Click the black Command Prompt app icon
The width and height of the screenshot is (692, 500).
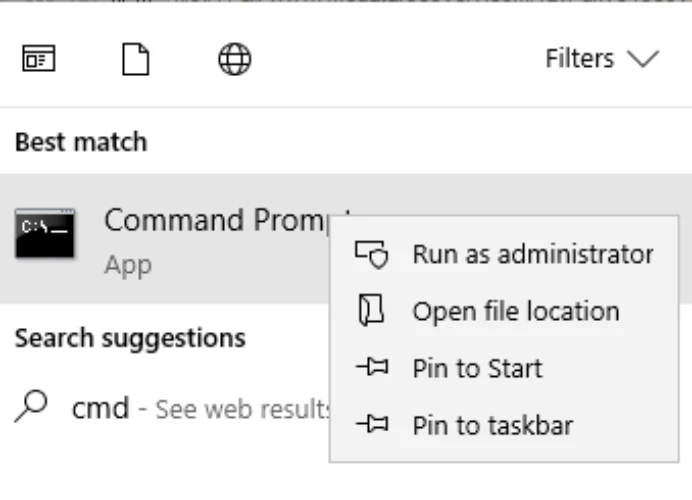click(46, 234)
